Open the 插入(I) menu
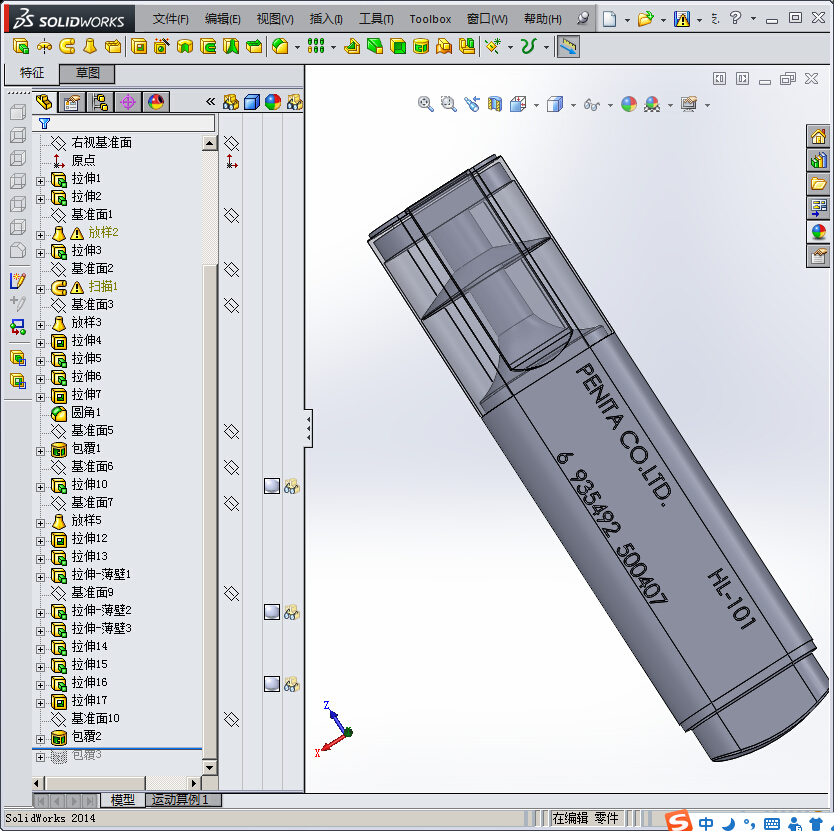 pos(326,19)
